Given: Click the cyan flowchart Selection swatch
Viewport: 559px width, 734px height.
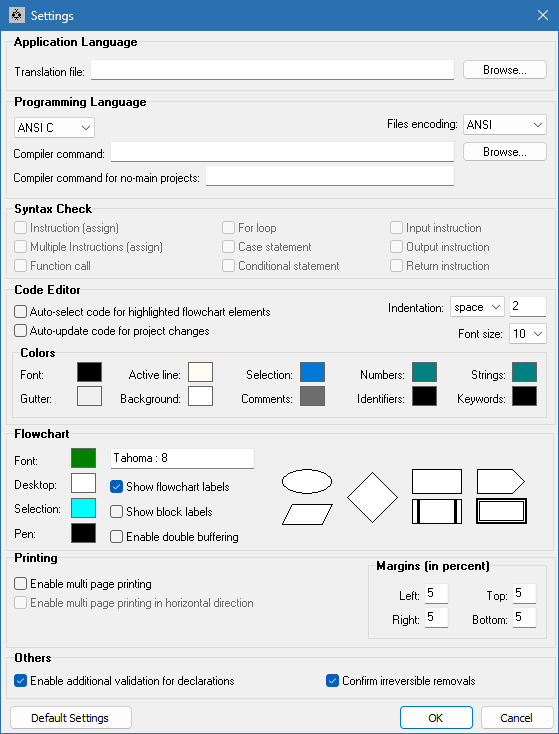Looking at the screenshot, I should 83,508.
